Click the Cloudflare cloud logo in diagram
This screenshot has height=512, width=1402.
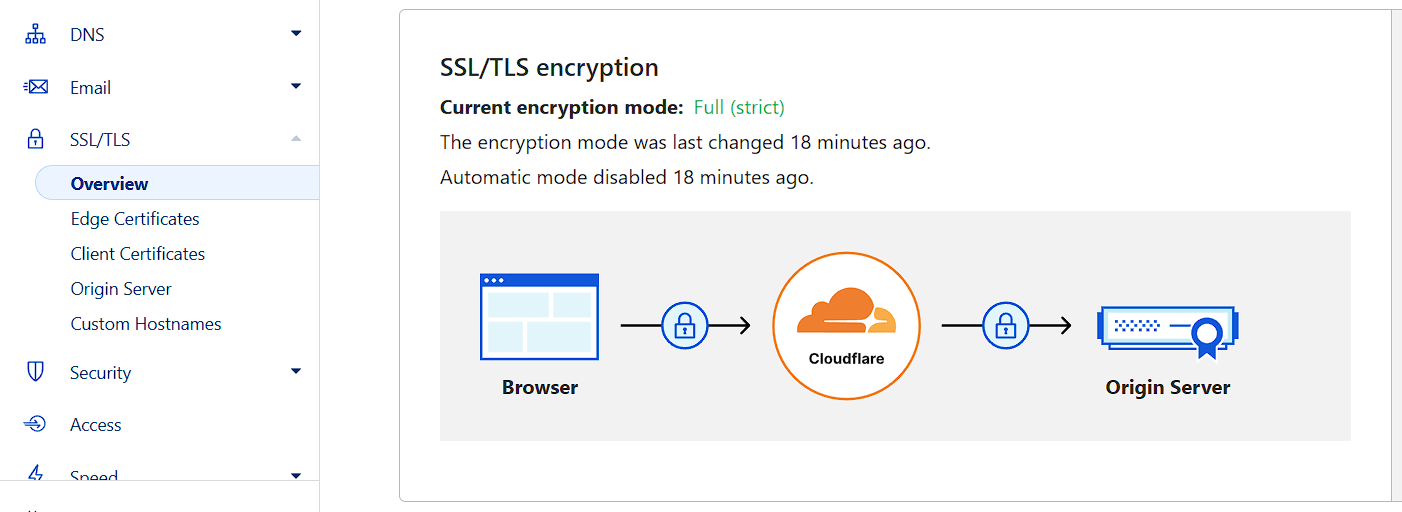(846, 311)
